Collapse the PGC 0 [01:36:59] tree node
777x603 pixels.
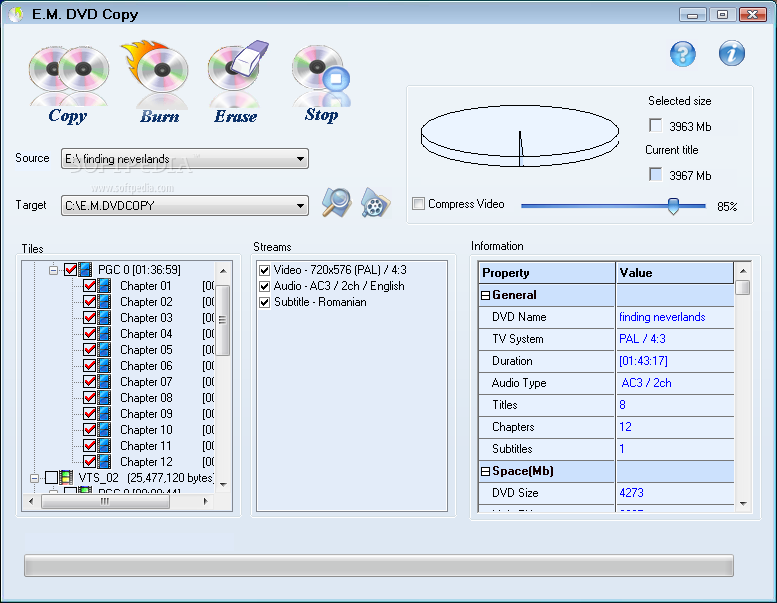tap(53, 270)
